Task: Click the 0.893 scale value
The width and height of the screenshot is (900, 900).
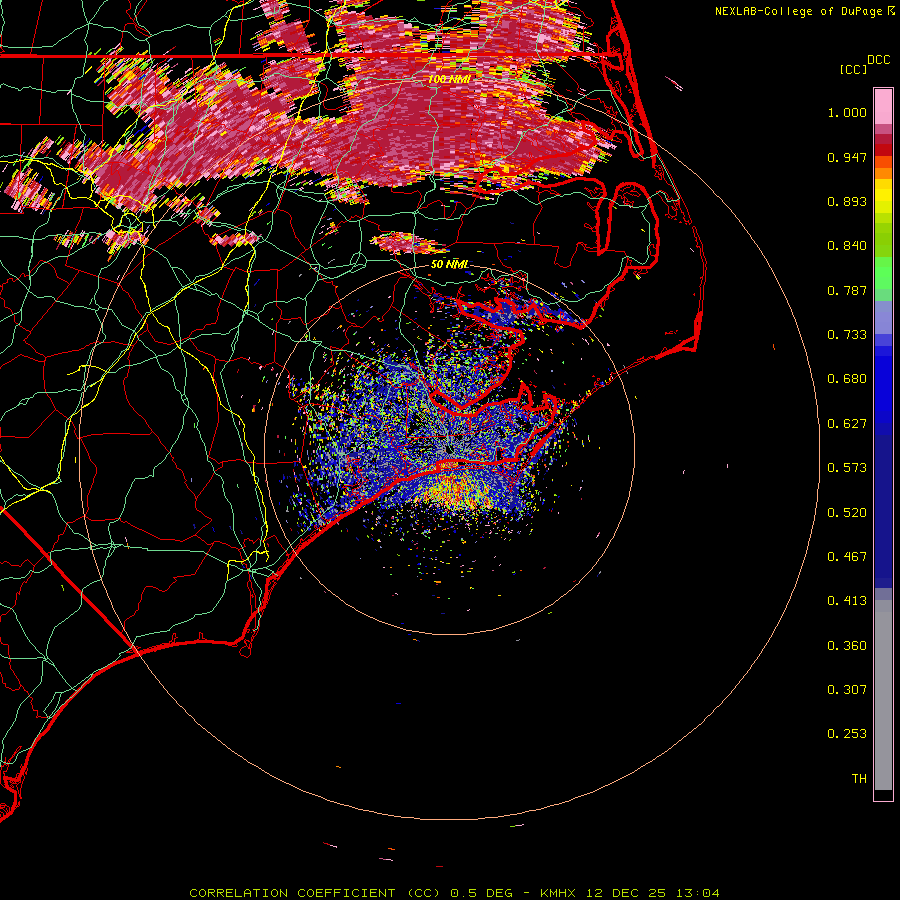Action: [847, 202]
